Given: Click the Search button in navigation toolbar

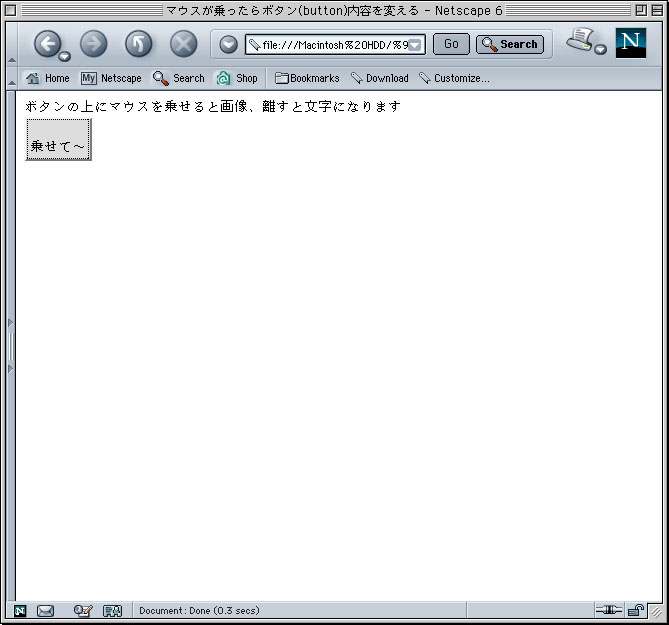Looking at the screenshot, I should 510,44.
